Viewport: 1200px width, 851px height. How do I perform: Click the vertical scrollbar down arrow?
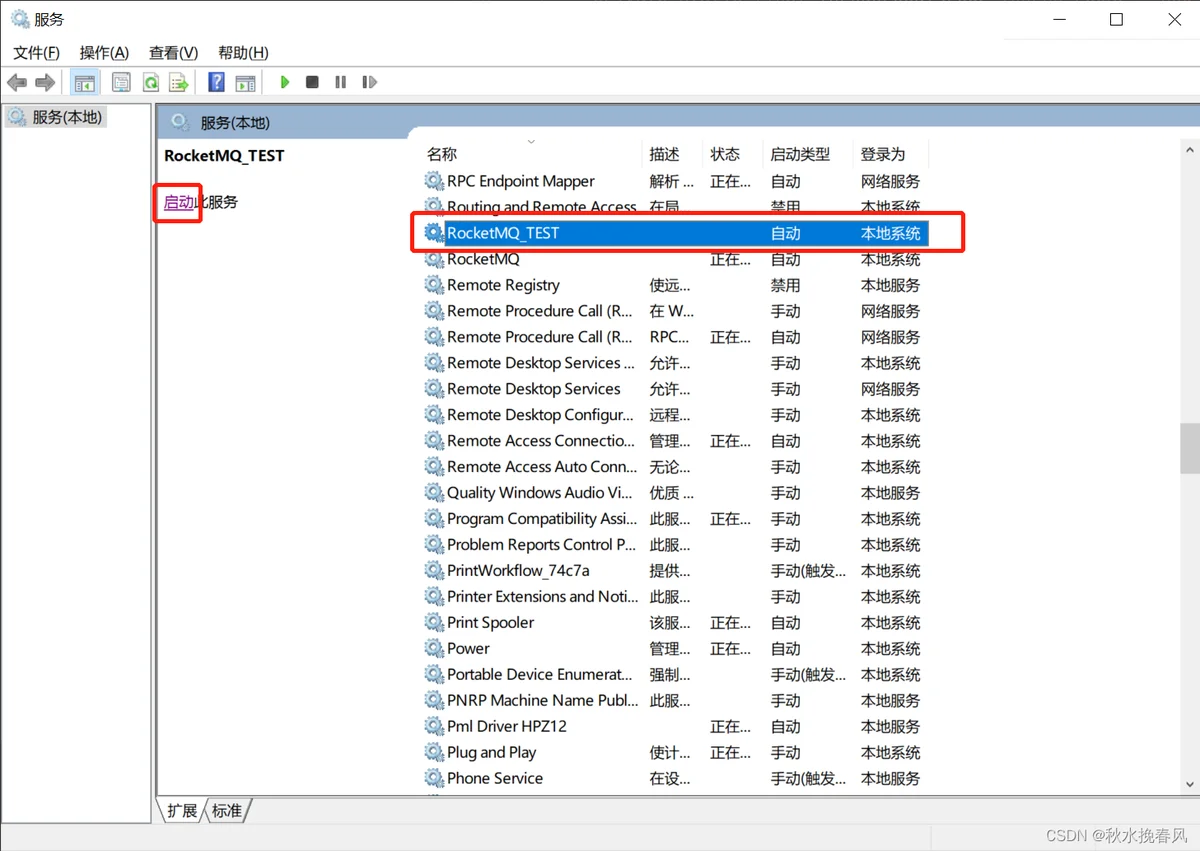pyautogui.click(x=1190, y=785)
